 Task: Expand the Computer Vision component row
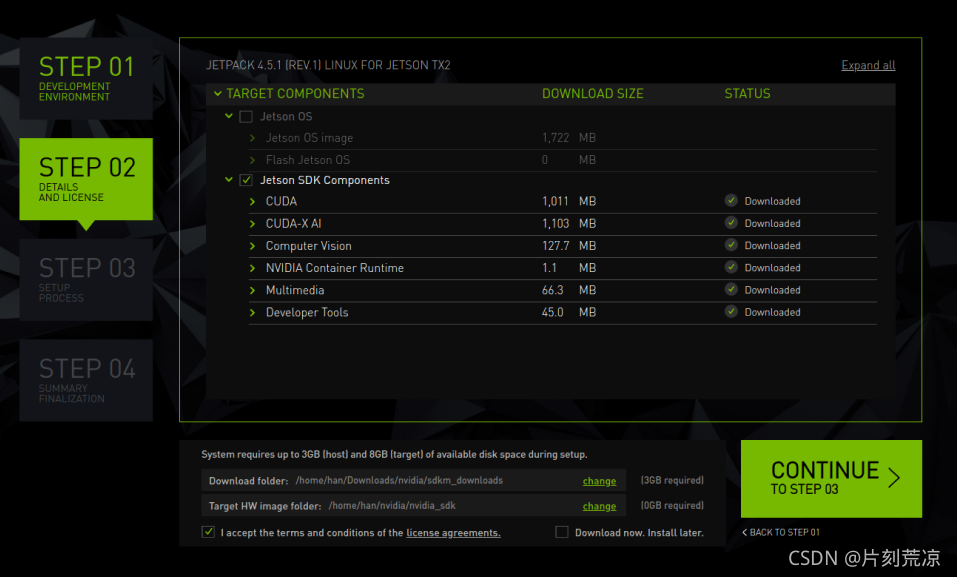coord(252,246)
